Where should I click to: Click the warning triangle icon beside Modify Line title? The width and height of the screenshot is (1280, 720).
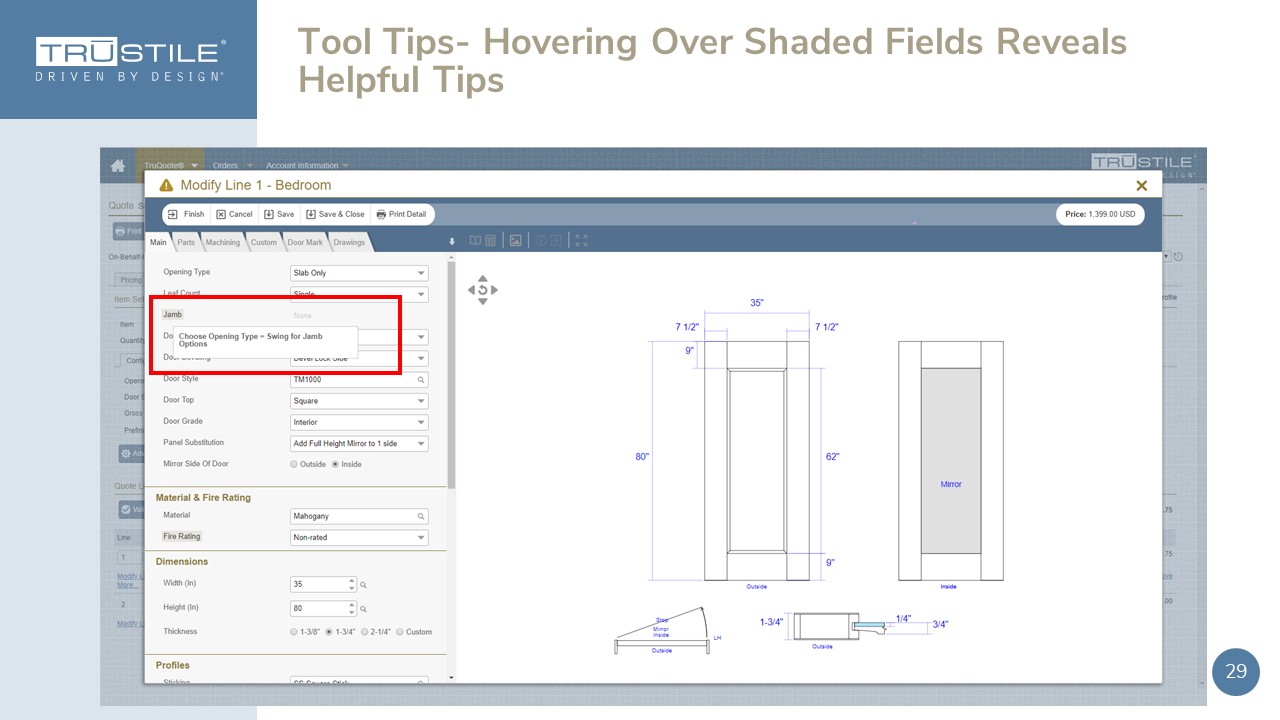[167, 186]
